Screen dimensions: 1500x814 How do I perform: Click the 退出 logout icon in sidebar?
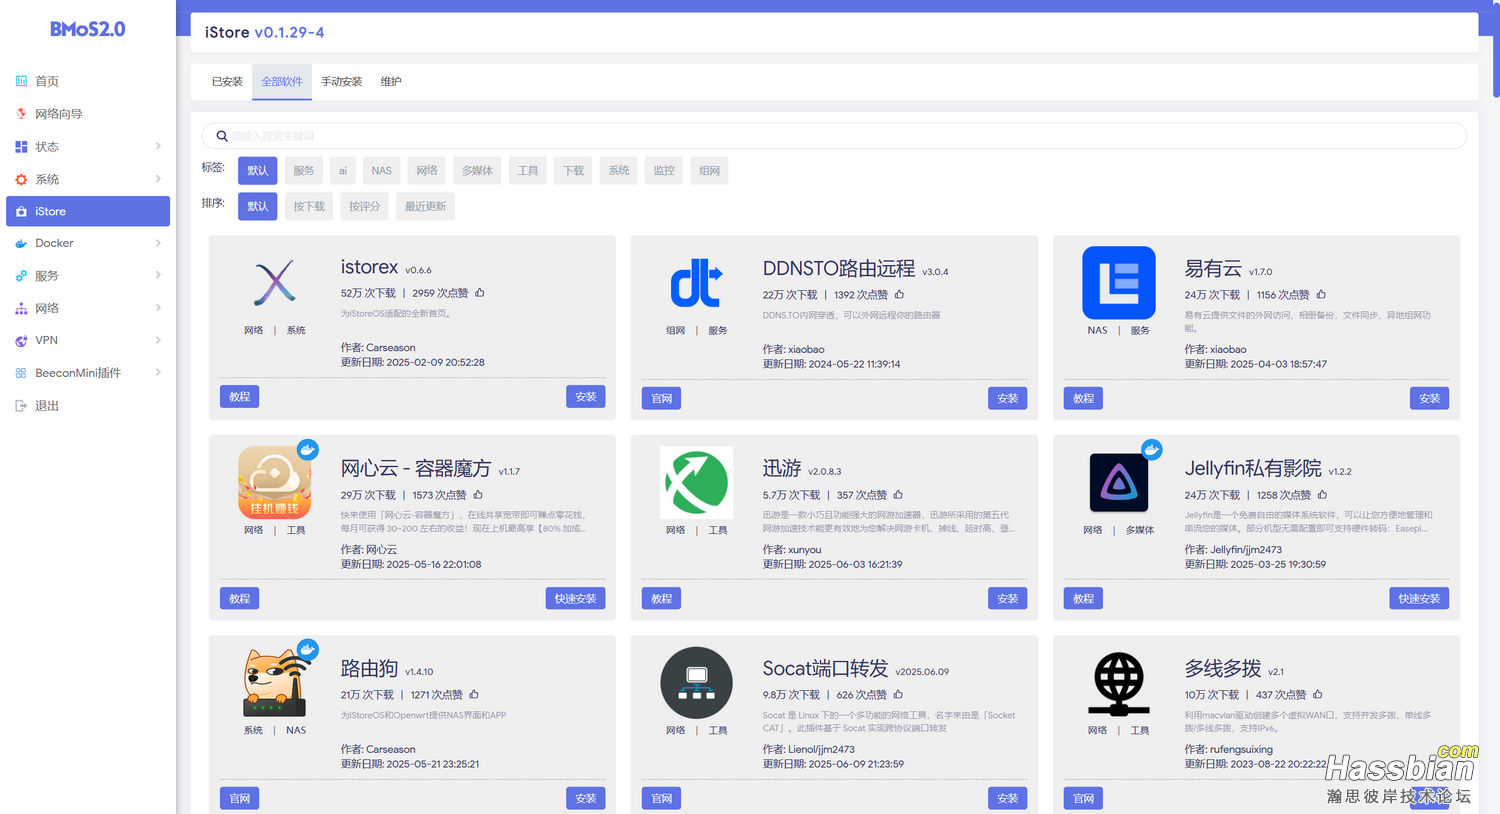point(21,406)
